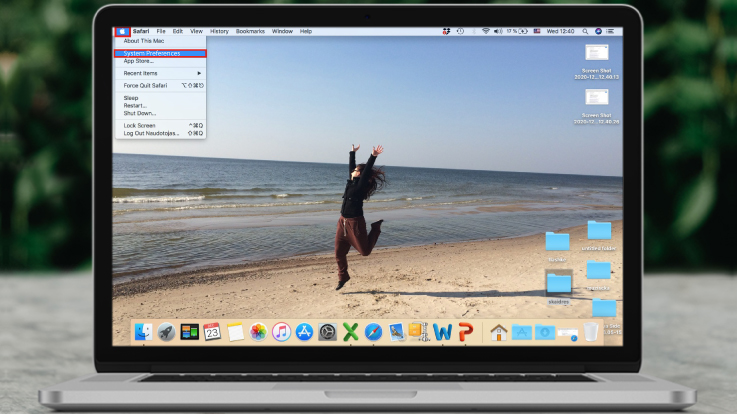Open Calendar icon in the Dock
This screenshot has height=414, width=737.
(x=212, y=331)
